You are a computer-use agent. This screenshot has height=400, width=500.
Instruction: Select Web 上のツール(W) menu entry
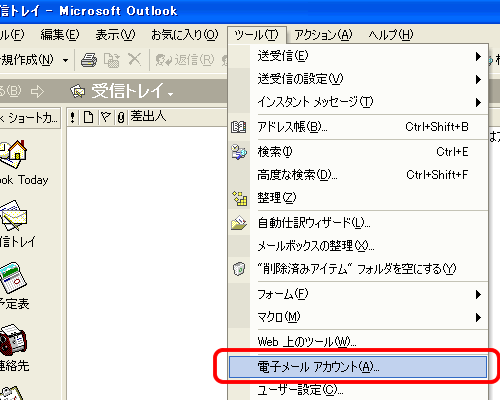358,342
